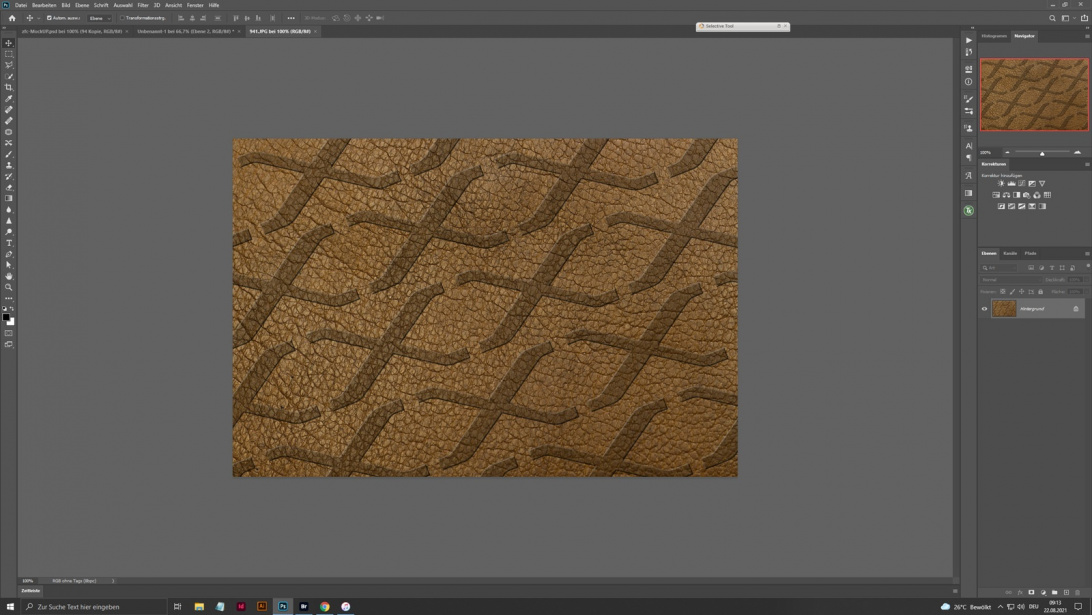Viewport: 1092px width, 615px height.
Task: Open the Korrekturen panel flyout menu
Action: coord(1087,164)
